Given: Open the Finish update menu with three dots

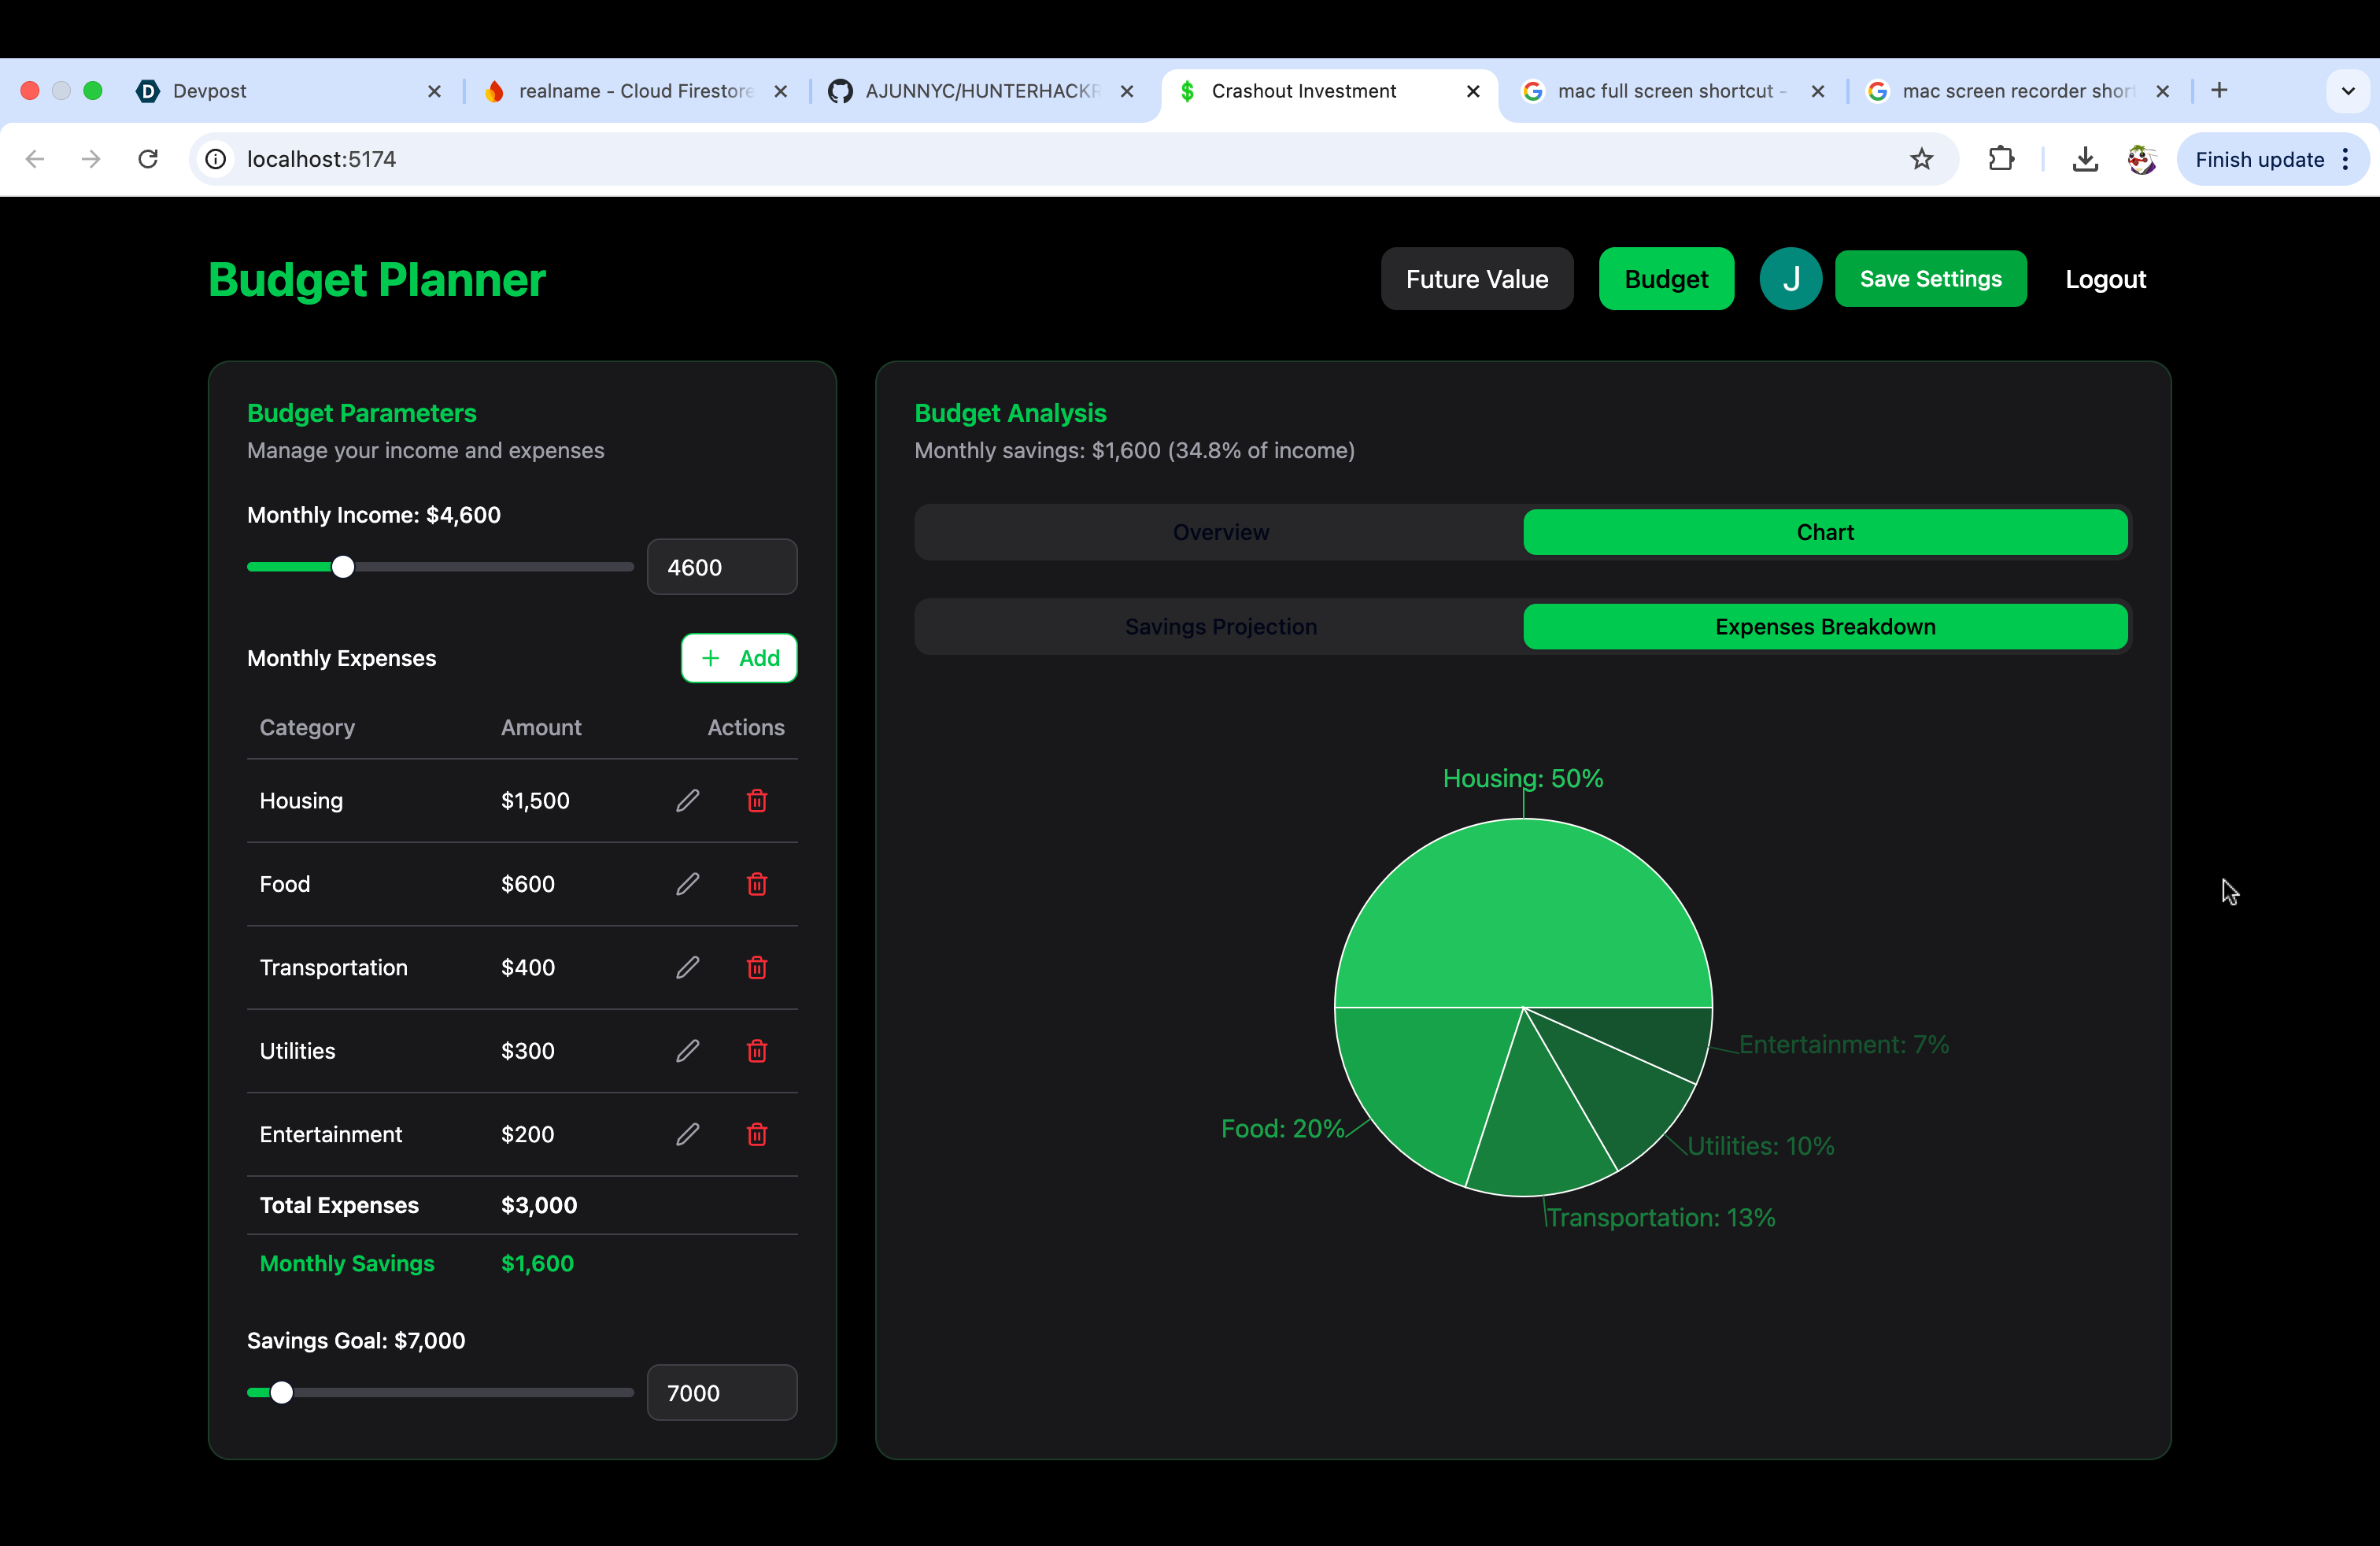Looking at the screenshot, I should click(2348, 159).
